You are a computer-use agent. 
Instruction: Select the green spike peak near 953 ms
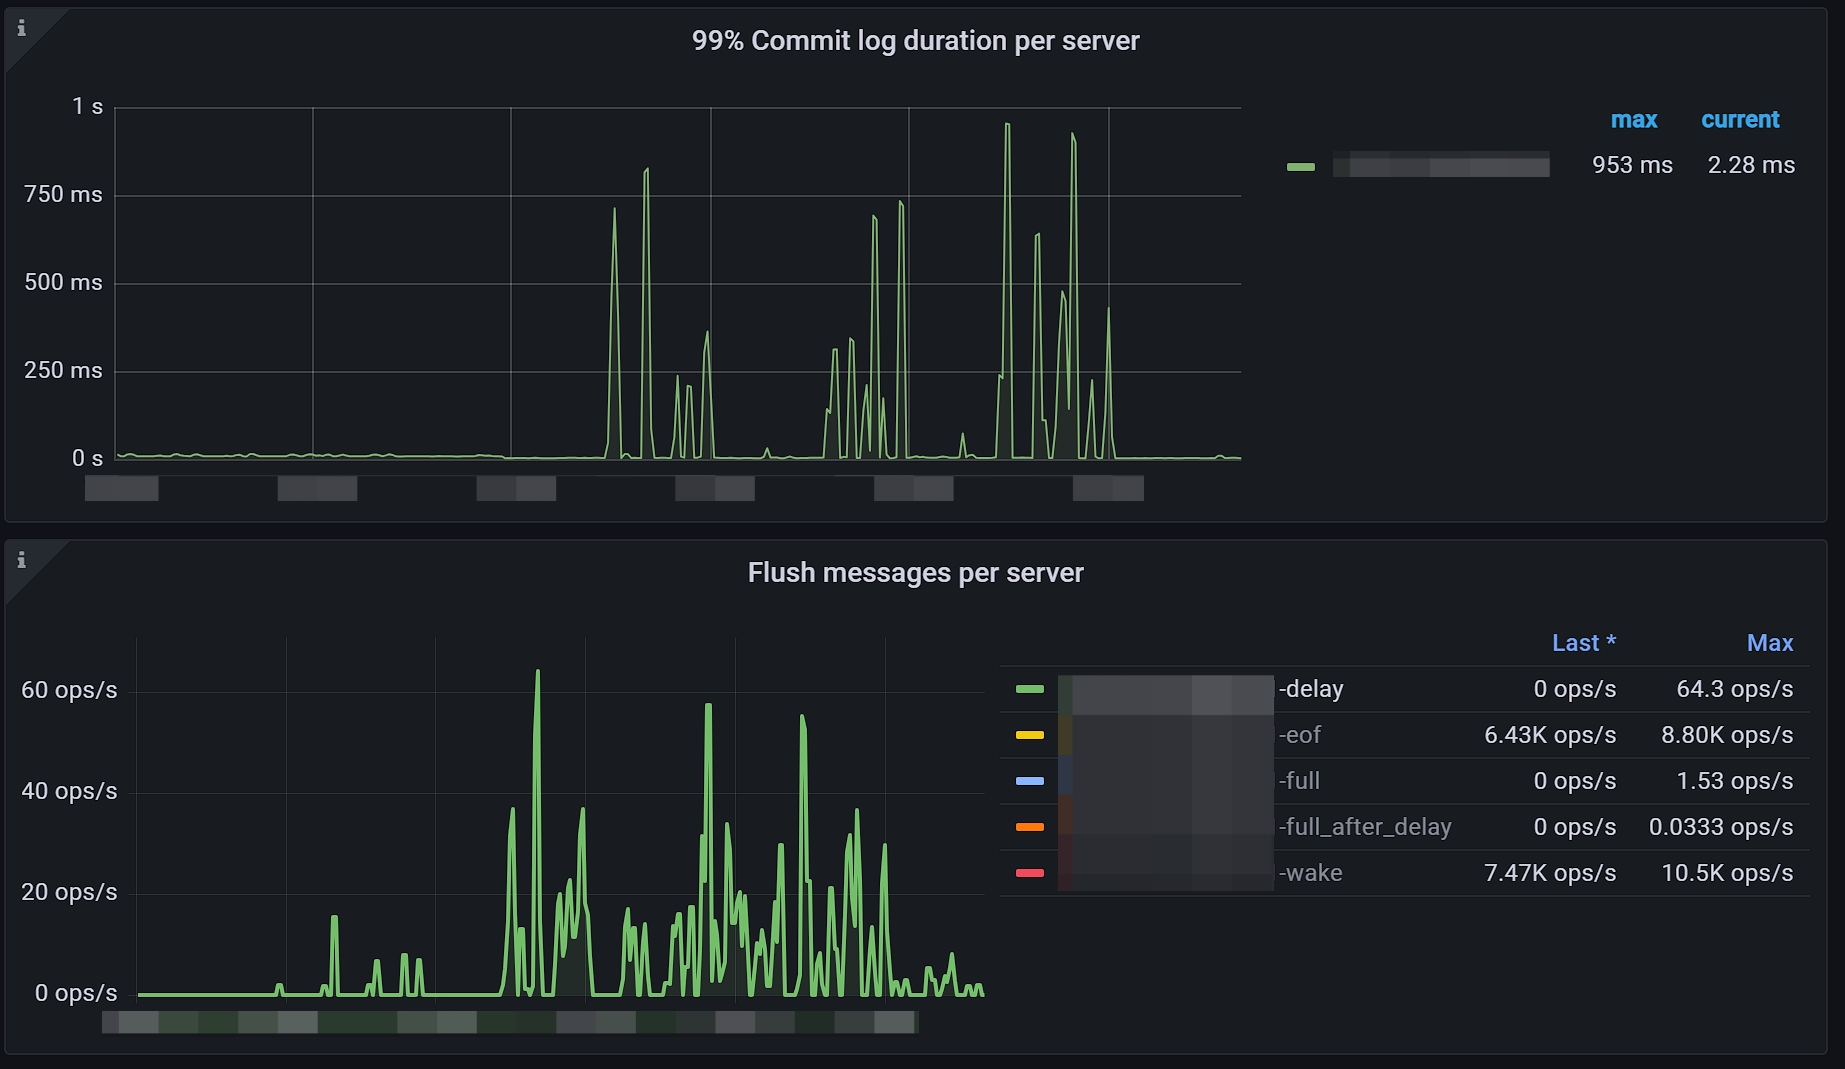click(1007, 125)
